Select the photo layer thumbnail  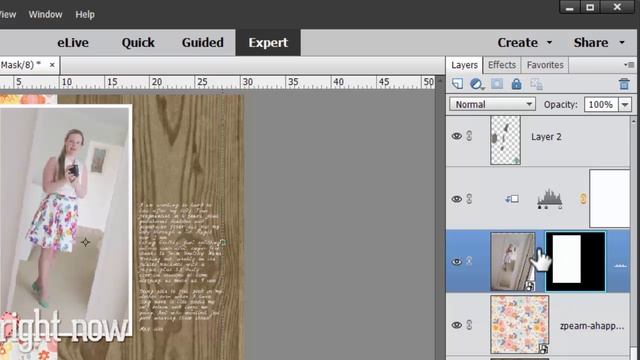[513, 262]
